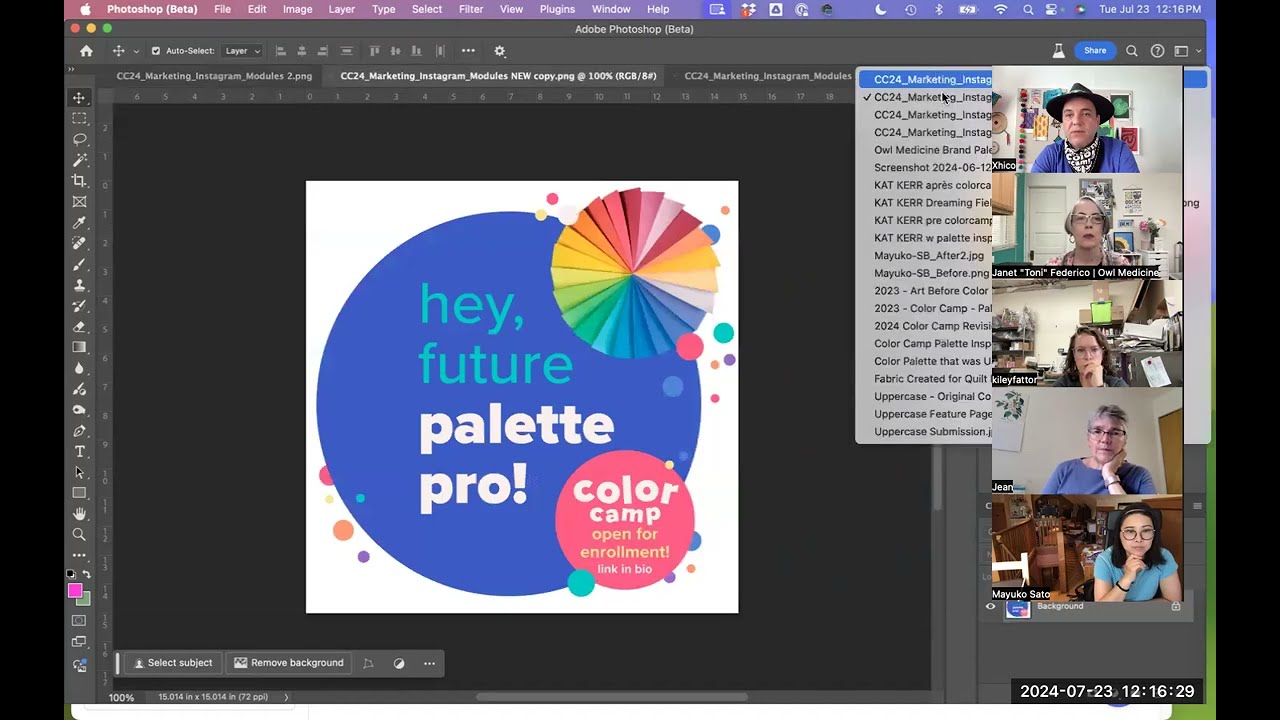
Task: Click the Background layer thumbnail
Action: pos(1018,607)
